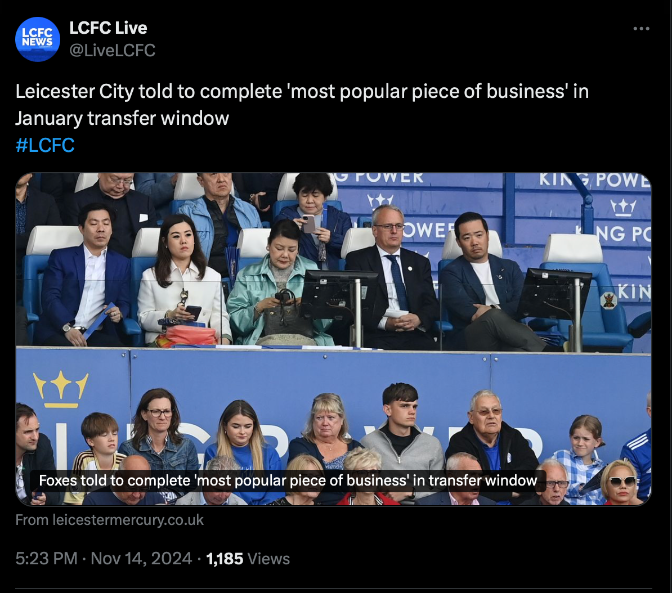Click the LCFC Live display name
The image size is (672, 593).
[108, 28]
